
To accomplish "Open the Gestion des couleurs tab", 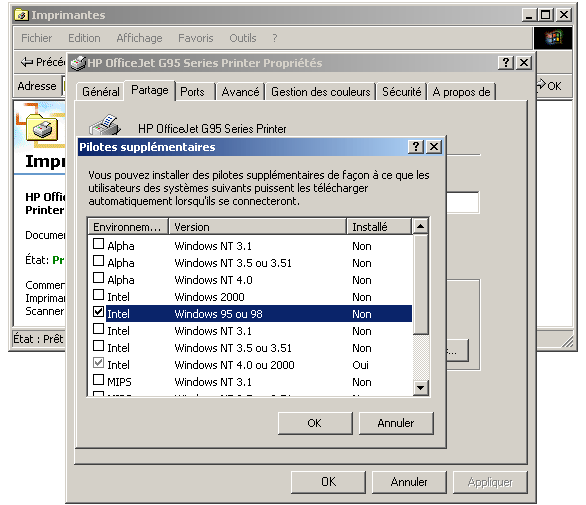I will tap(320, 92).
